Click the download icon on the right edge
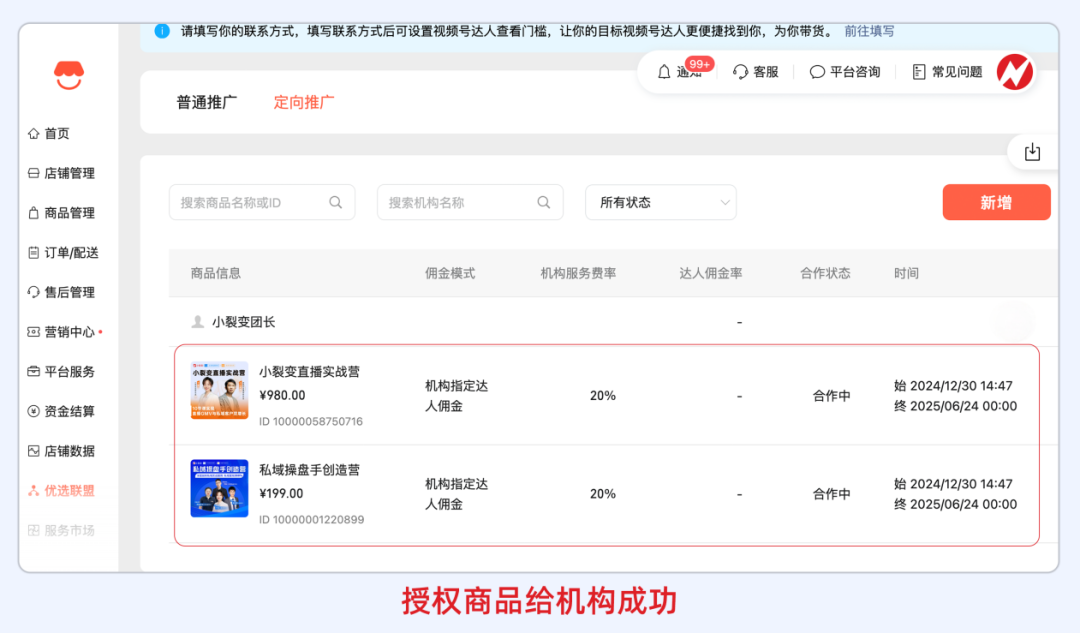 click(1033, 150)
